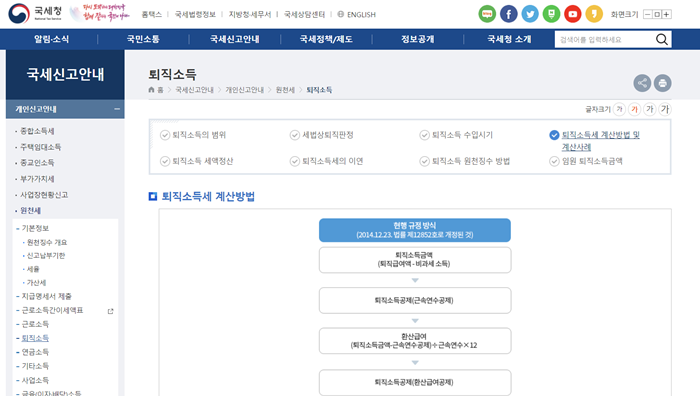Image resolution: width=700 pixels, height=396 pixels.
Task: Click the 국세청 logo
Action: click(35, 13)
